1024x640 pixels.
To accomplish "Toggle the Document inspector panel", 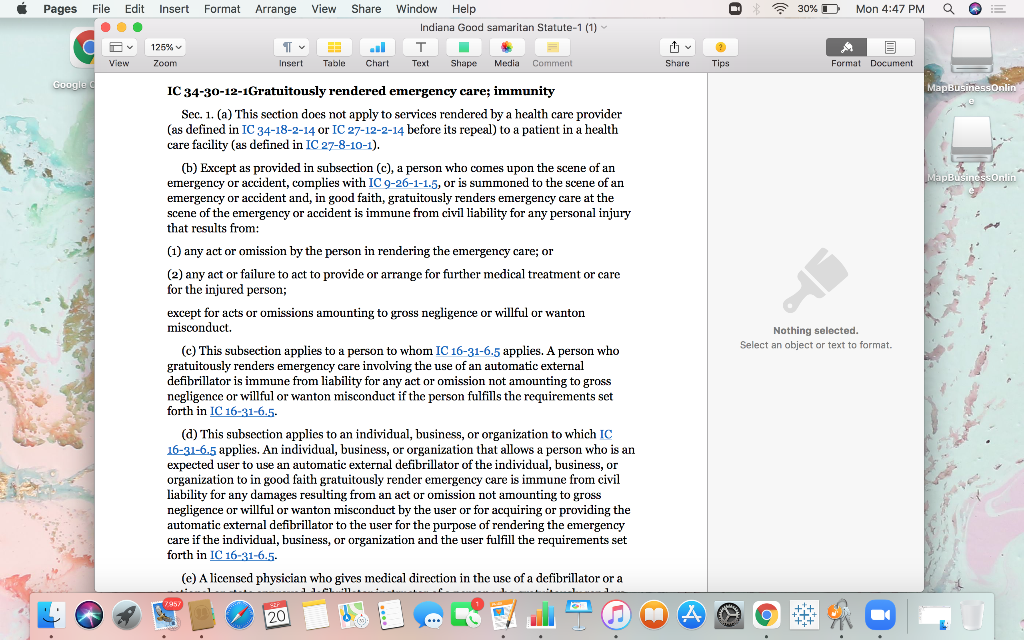I will click(x=891, y=47).
